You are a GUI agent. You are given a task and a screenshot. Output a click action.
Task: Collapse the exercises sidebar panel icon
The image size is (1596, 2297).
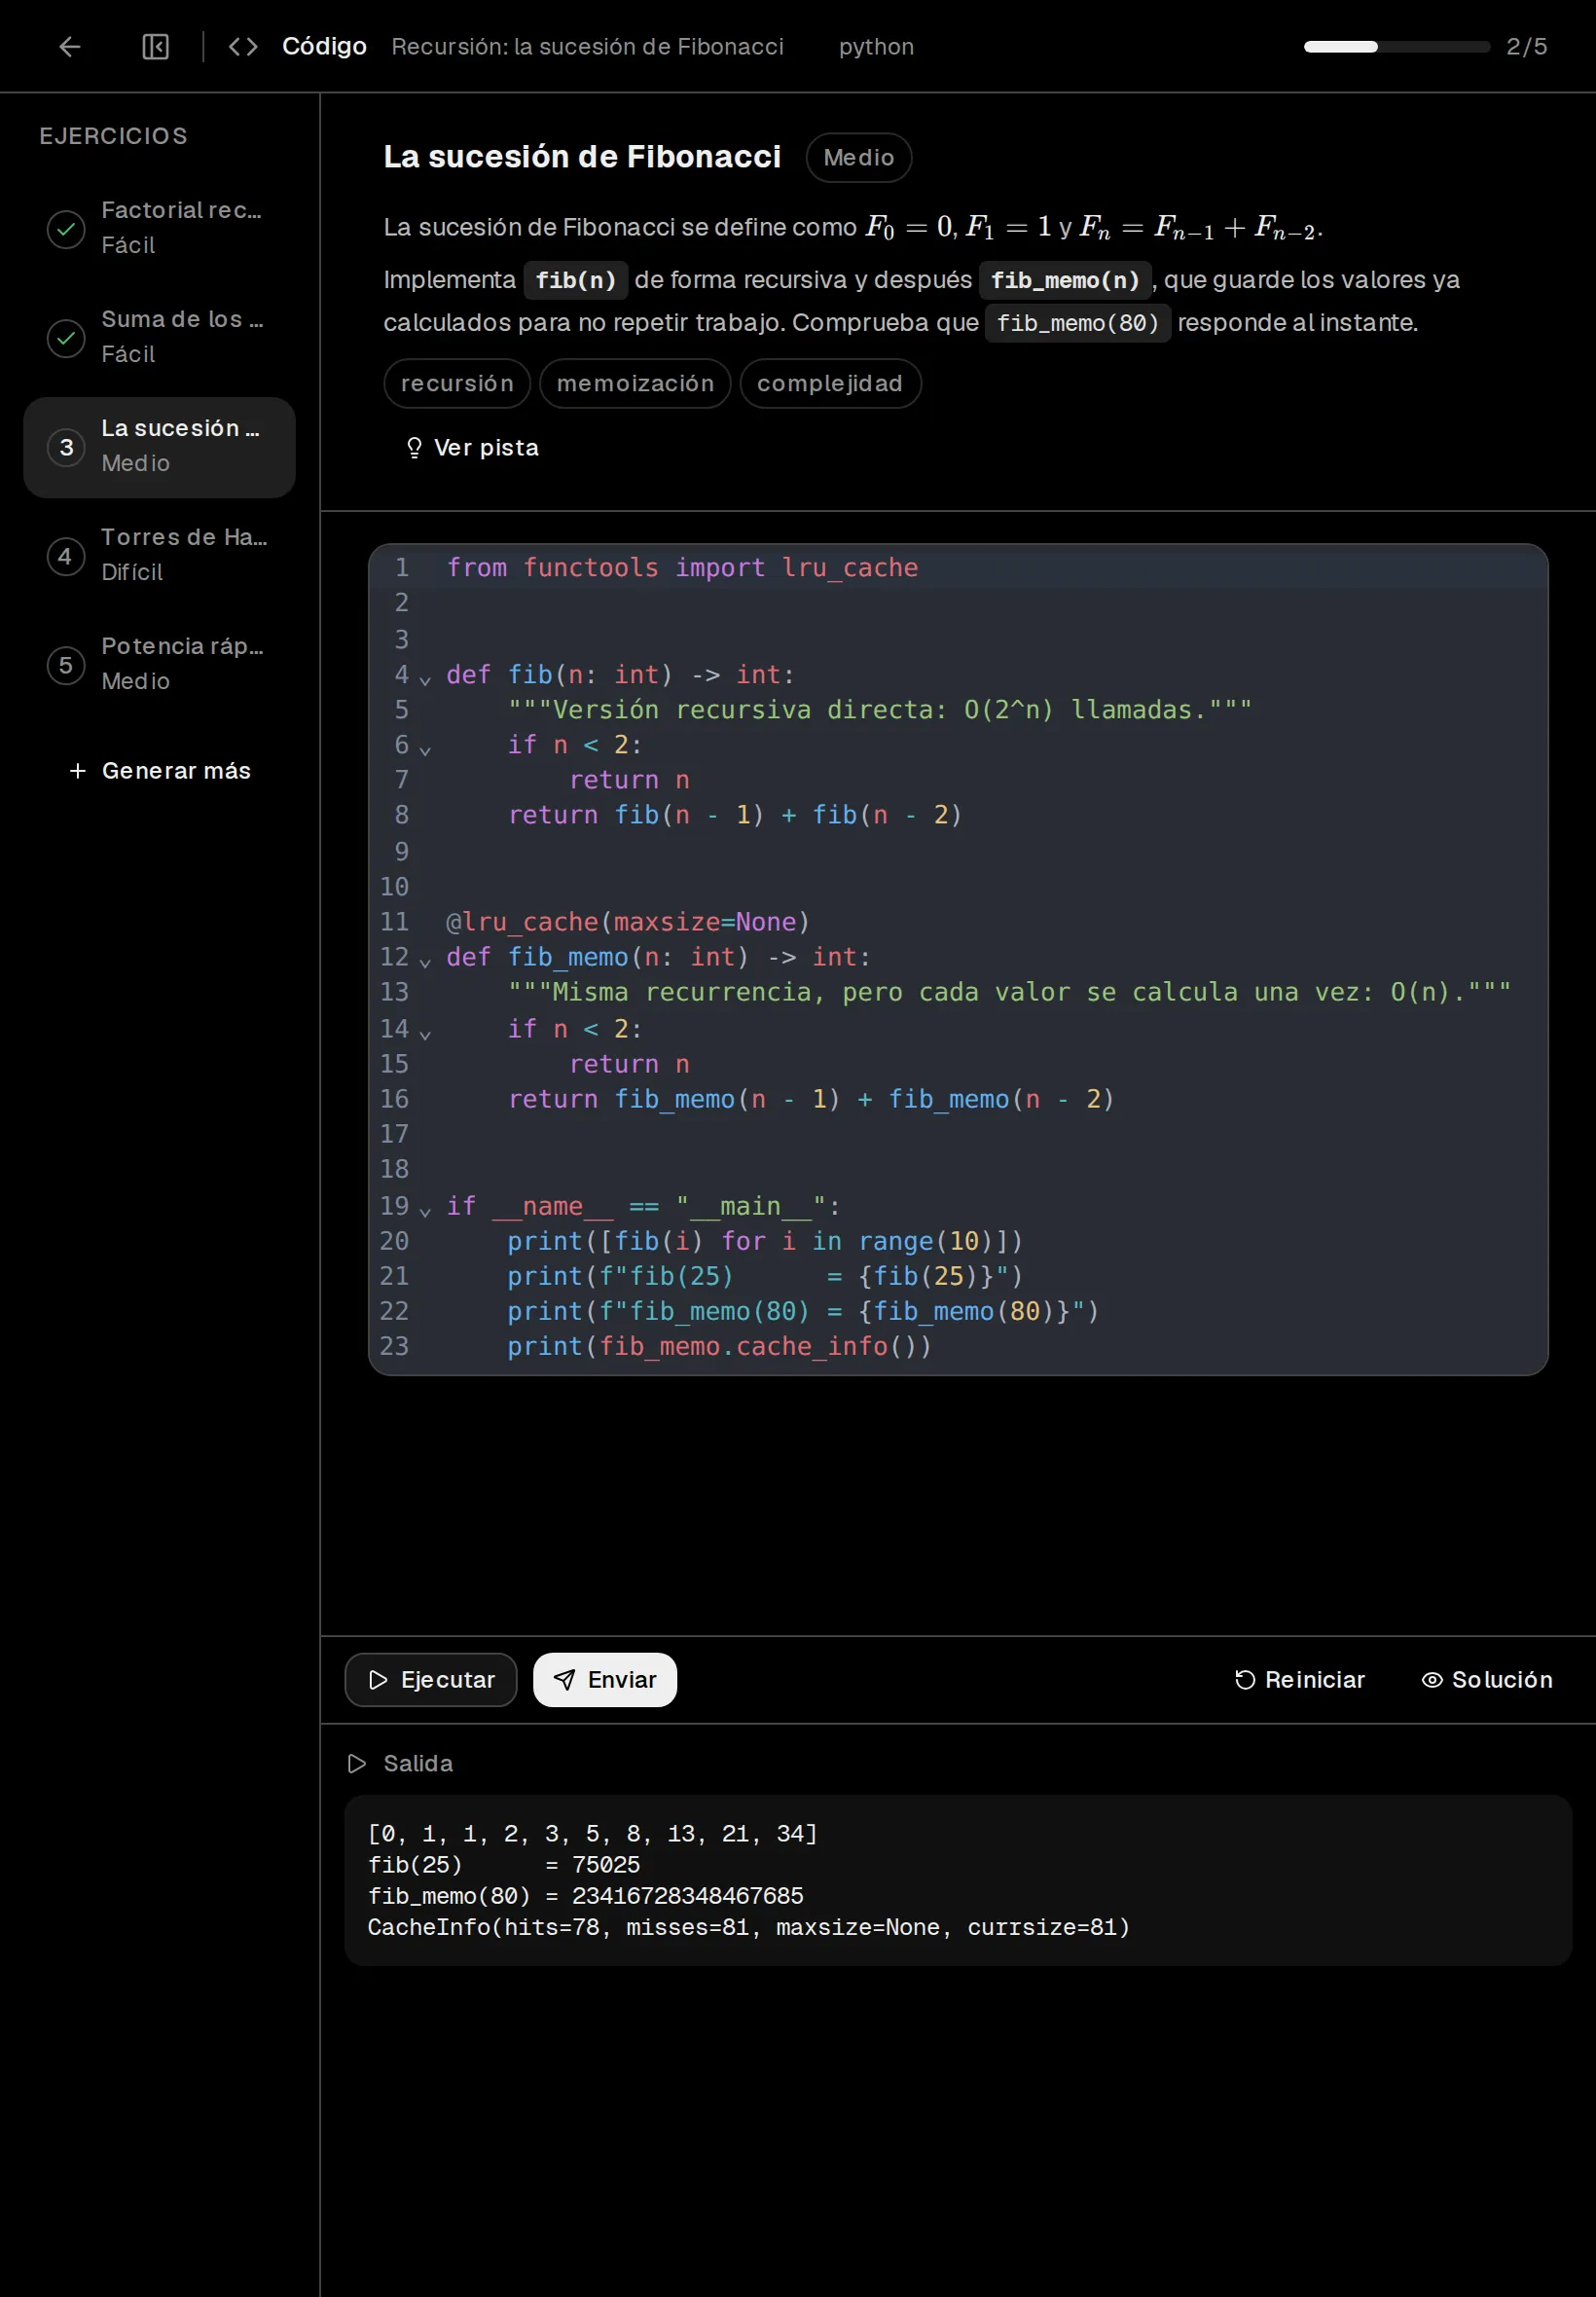point(156,47)
